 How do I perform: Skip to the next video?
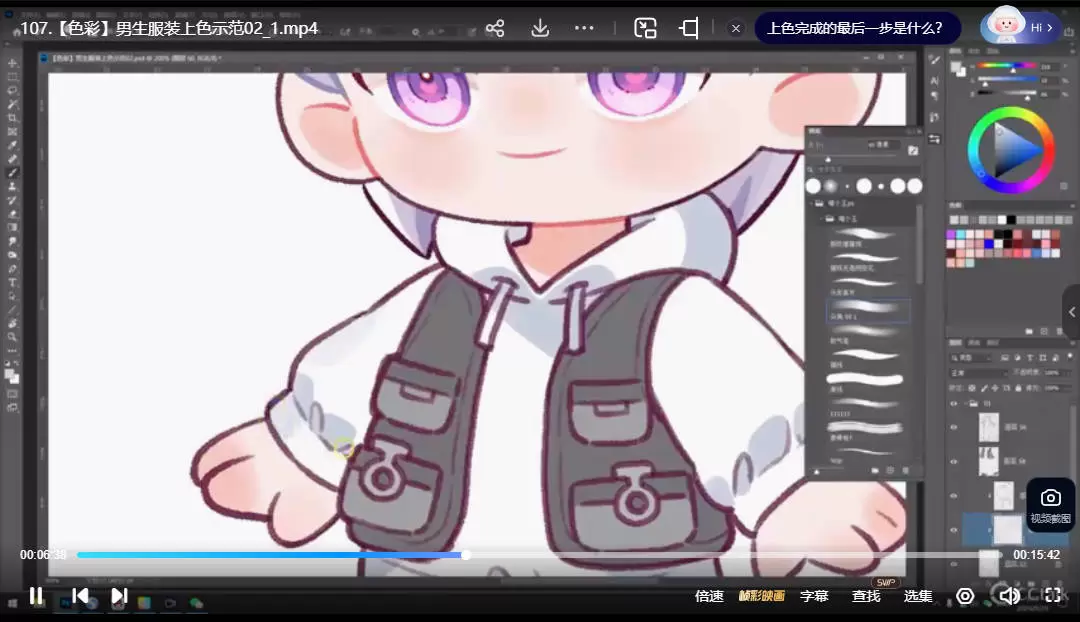pyautogui.click(x=119, y=596)
